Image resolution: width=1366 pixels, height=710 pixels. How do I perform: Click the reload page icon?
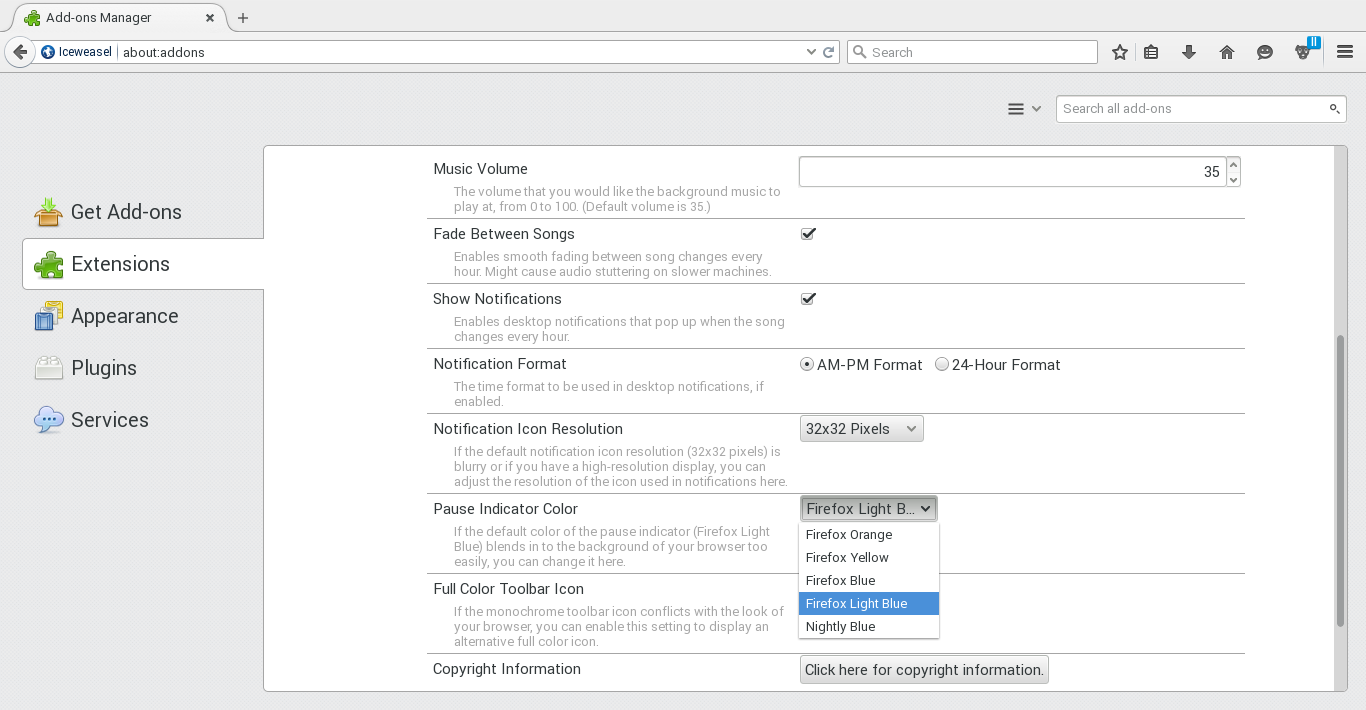tap(829, 52)
